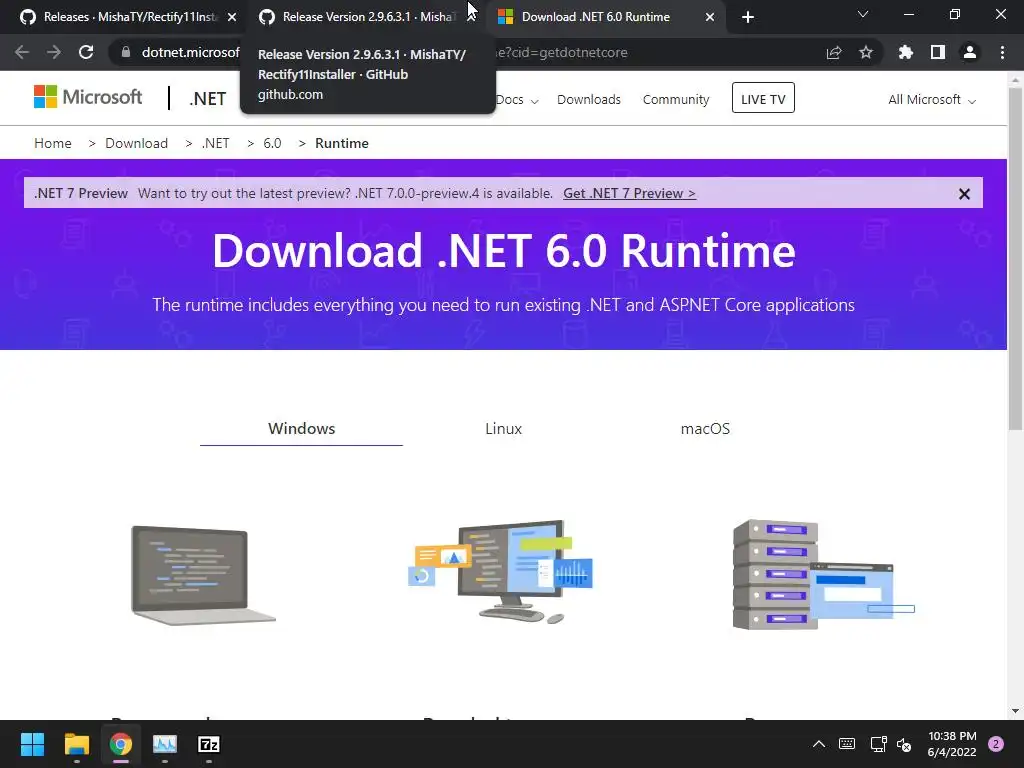Go back using the browser back arrow

[x=22, y=52]
